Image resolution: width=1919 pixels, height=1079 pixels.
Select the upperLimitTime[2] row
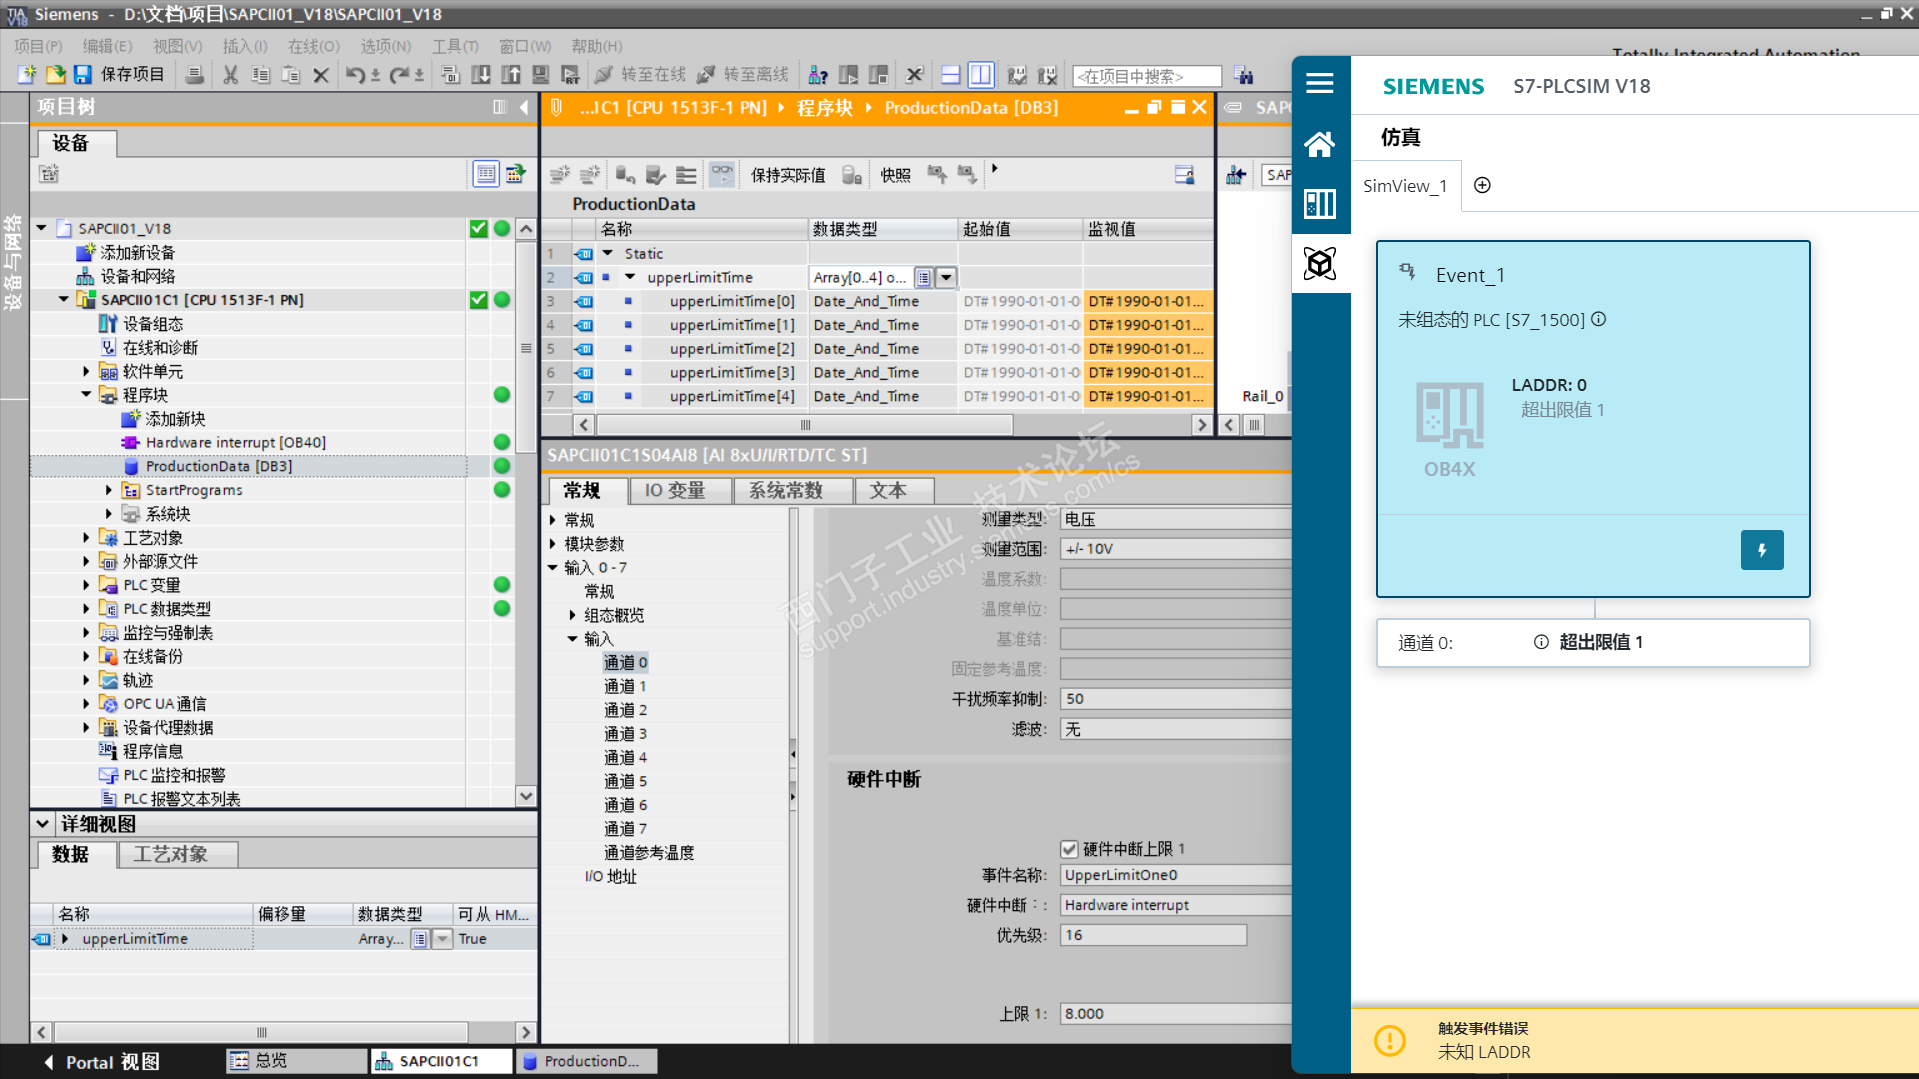click(876, 349)
